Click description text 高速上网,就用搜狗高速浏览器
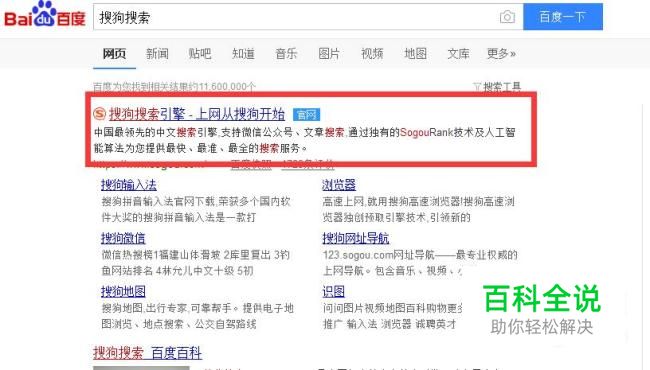Screen dimensions: 650x370 click(x=392, y=202)
